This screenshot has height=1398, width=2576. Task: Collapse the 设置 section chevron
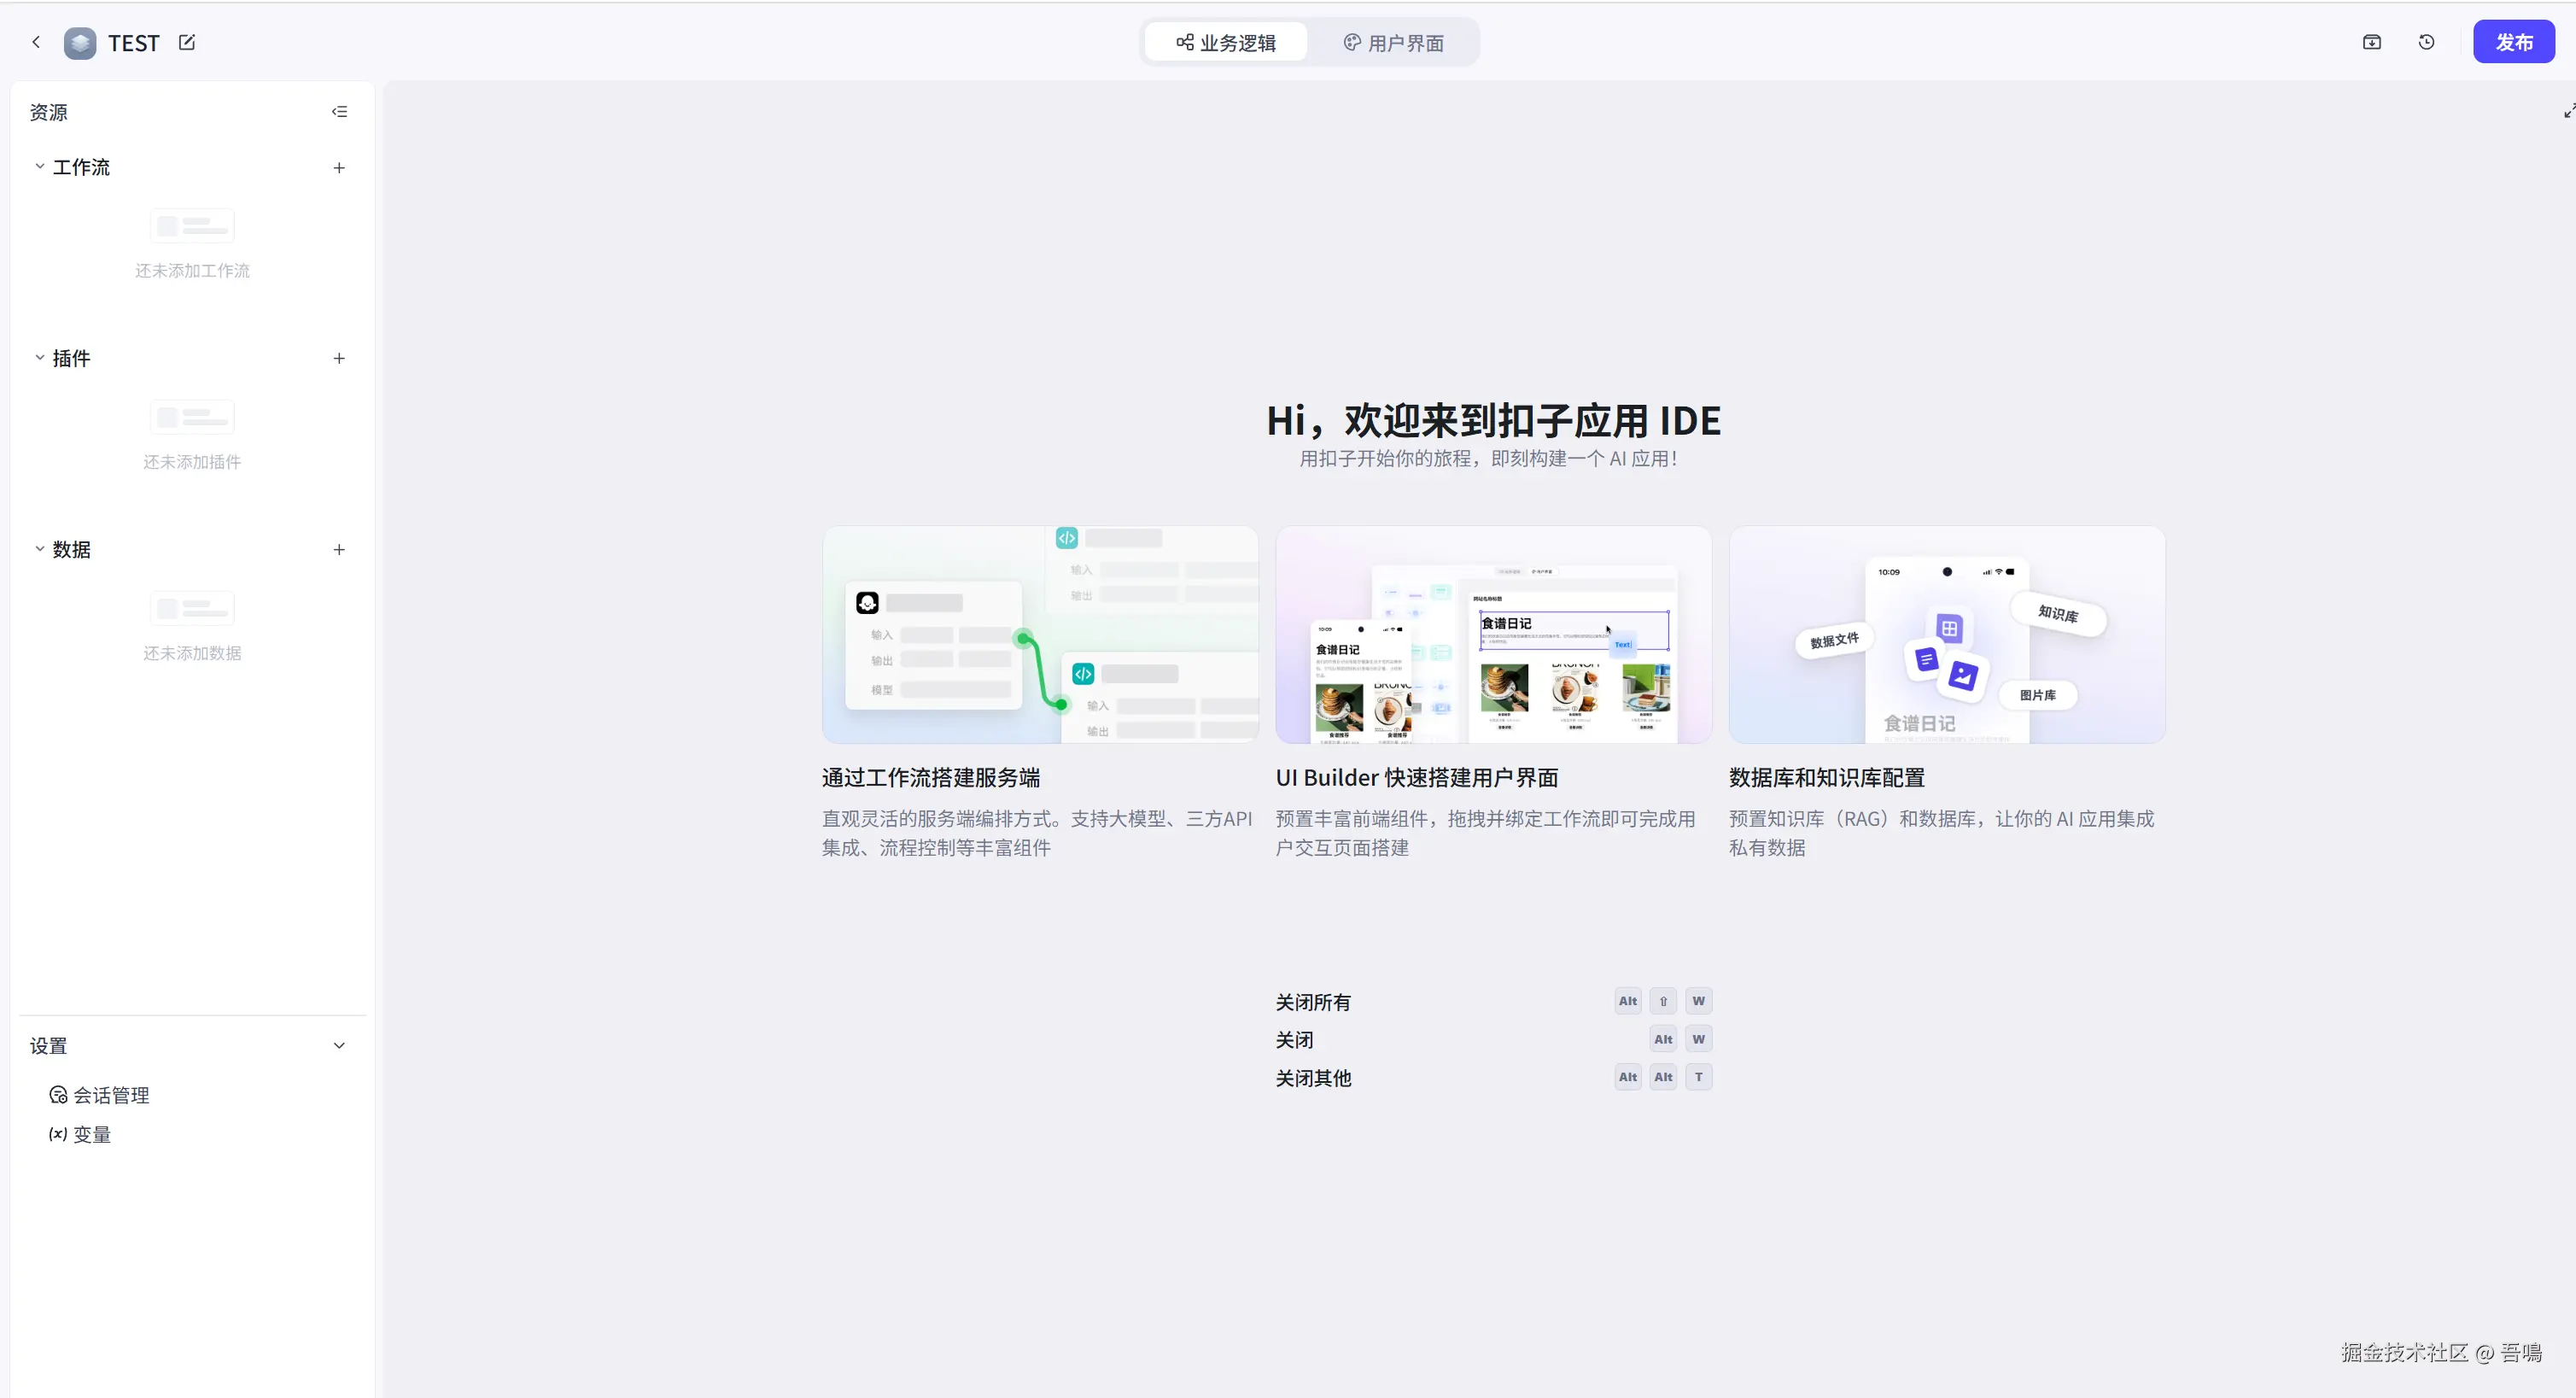(339, 1046)
